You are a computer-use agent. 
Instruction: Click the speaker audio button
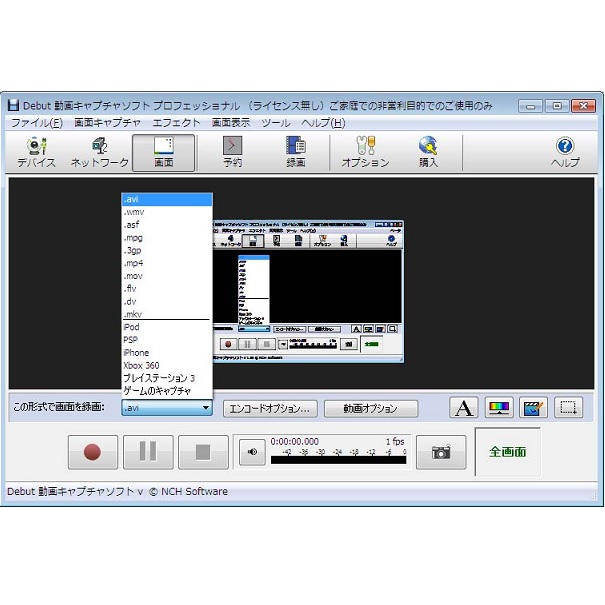click(x=252, y=452)
